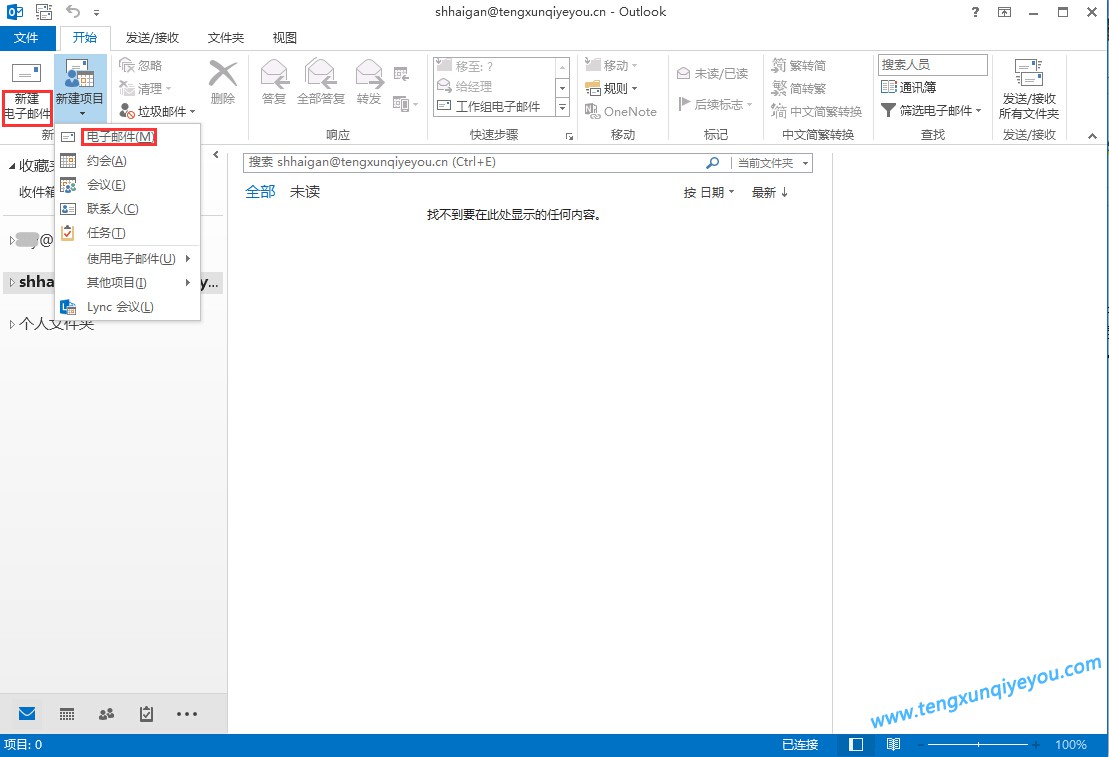
Task: Switch to Tasks view in navigation bar
Action: coord(146,714)
